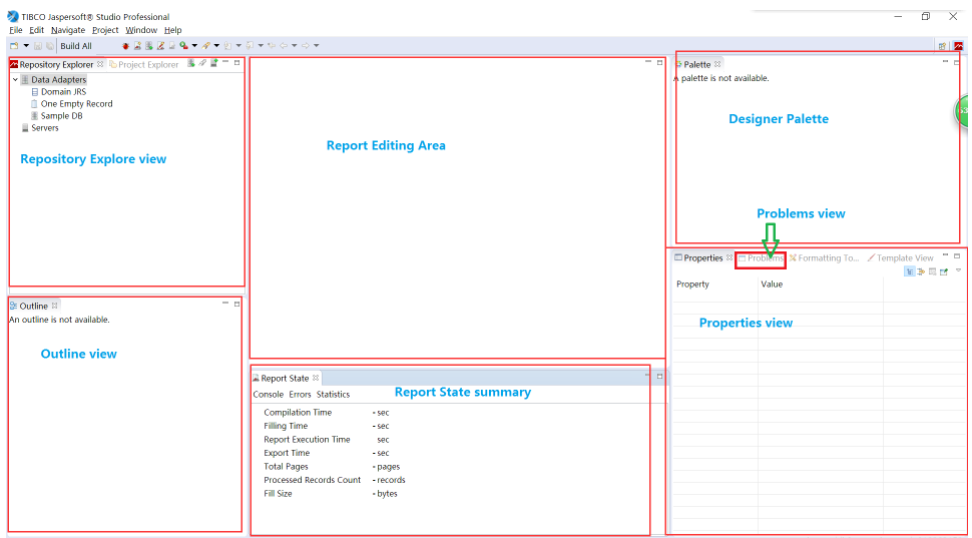Image resolution: width=972 pixels, height=538 pixels.
Task: Switch to the Problems tab
Action: [761, 258]
